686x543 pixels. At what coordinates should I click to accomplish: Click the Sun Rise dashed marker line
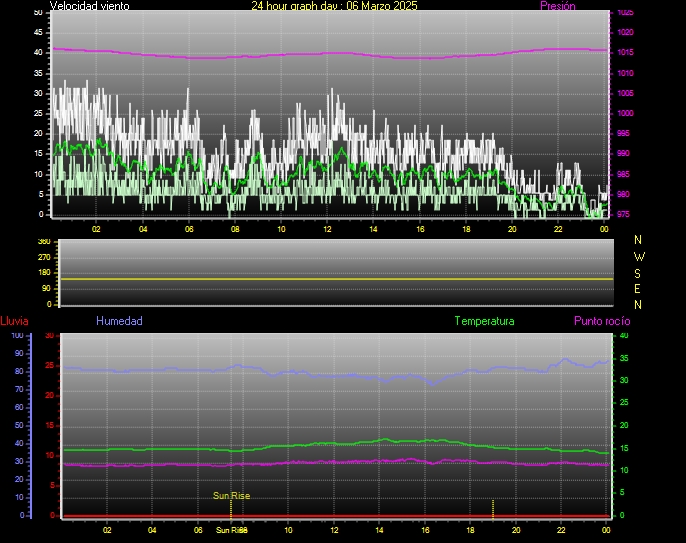(x=231, y=510)
